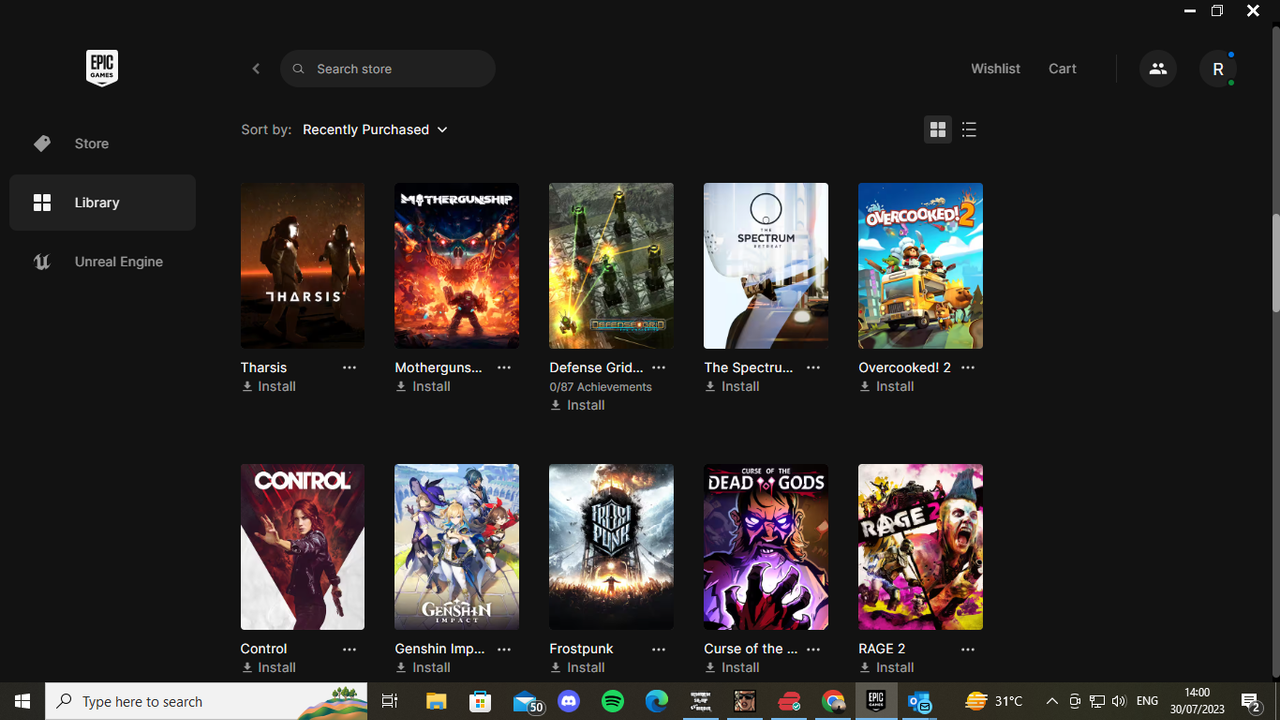Switch to grid view
The width and height of the screenshot is (1280, 720).
tap(938, 130)
